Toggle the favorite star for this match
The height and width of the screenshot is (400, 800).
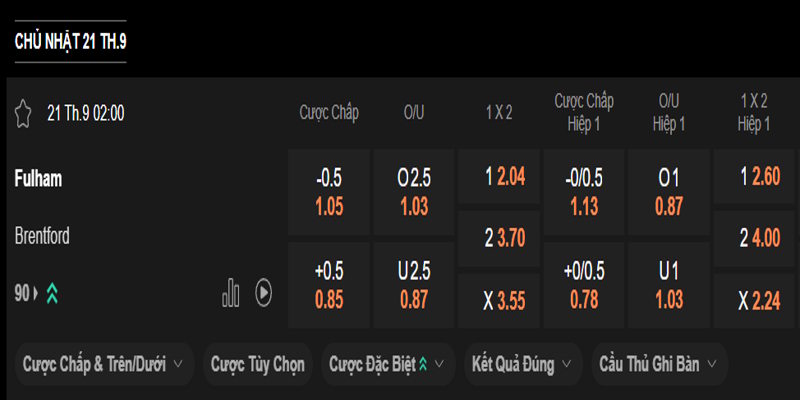(23, 113)
